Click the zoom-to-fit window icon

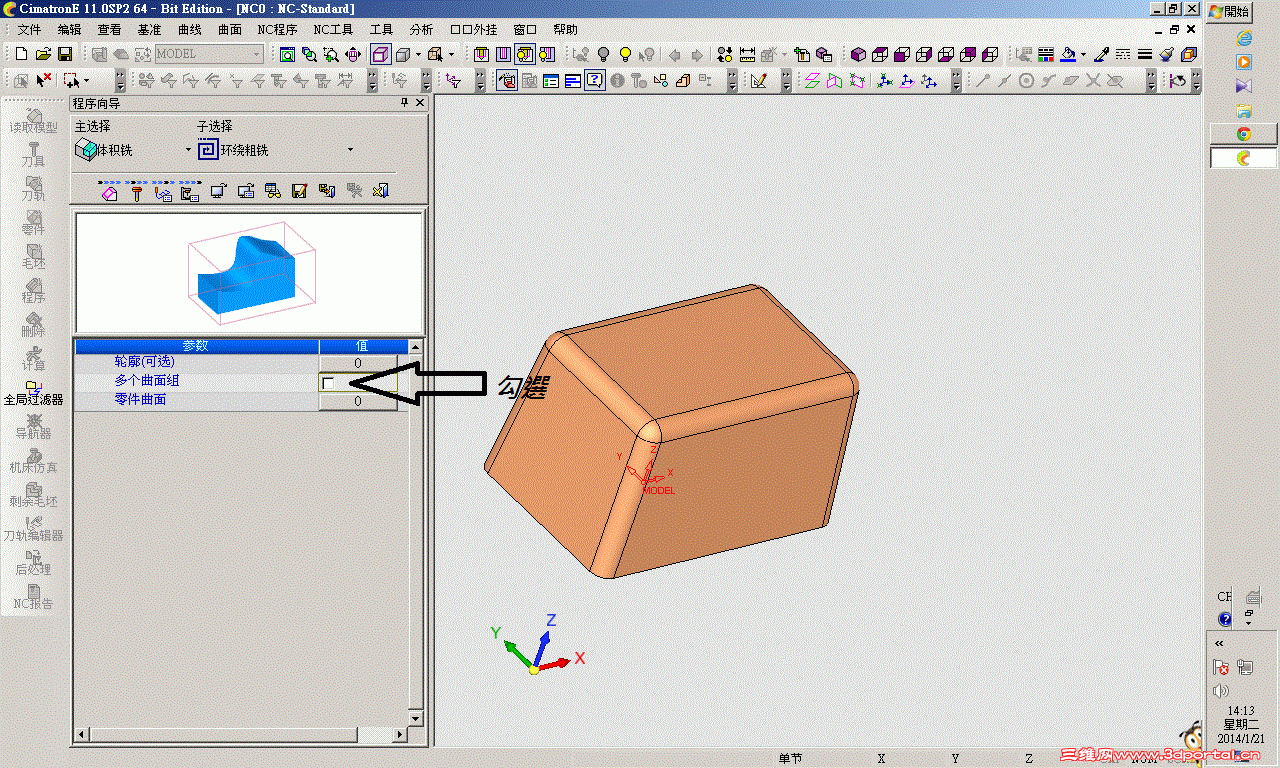[288, 54]
